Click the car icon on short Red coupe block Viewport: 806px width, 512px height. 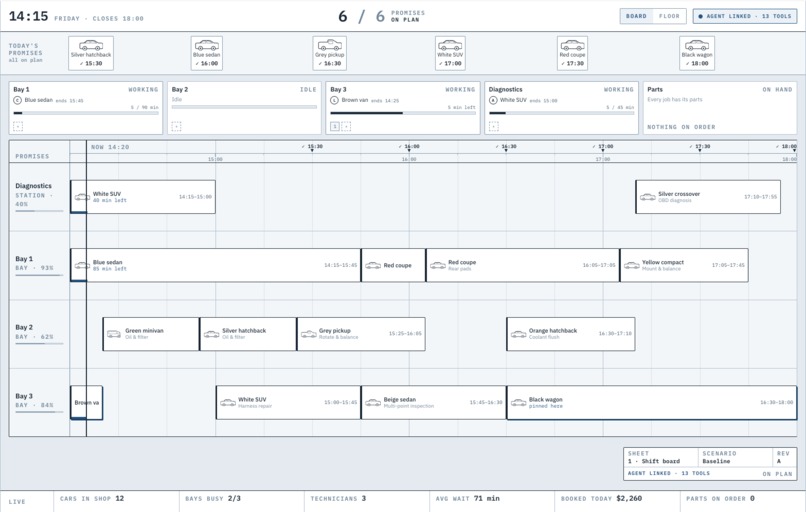(373, 265)
